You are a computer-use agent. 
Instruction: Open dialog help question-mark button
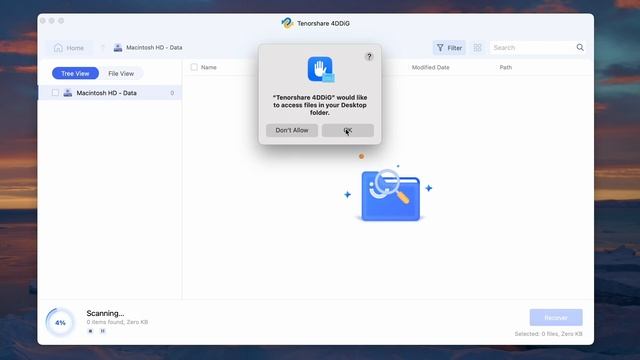coord(369,57)
